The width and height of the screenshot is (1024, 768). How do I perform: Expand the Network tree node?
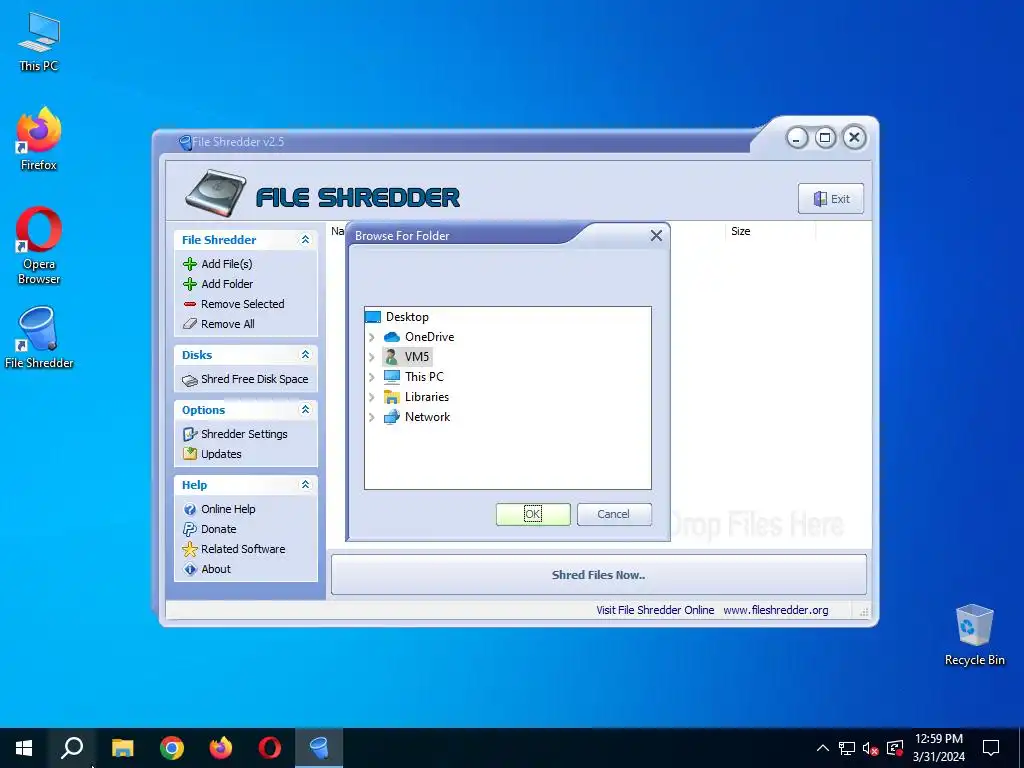(372, 417)
